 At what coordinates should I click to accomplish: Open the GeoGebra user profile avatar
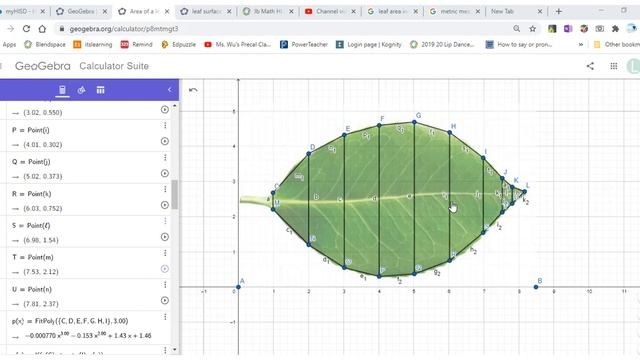(633, 66)
